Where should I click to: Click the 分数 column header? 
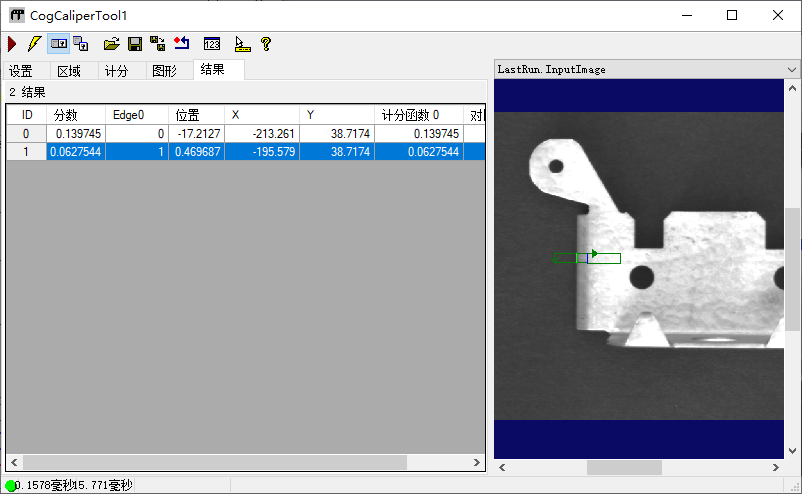[x=75, y=115]
